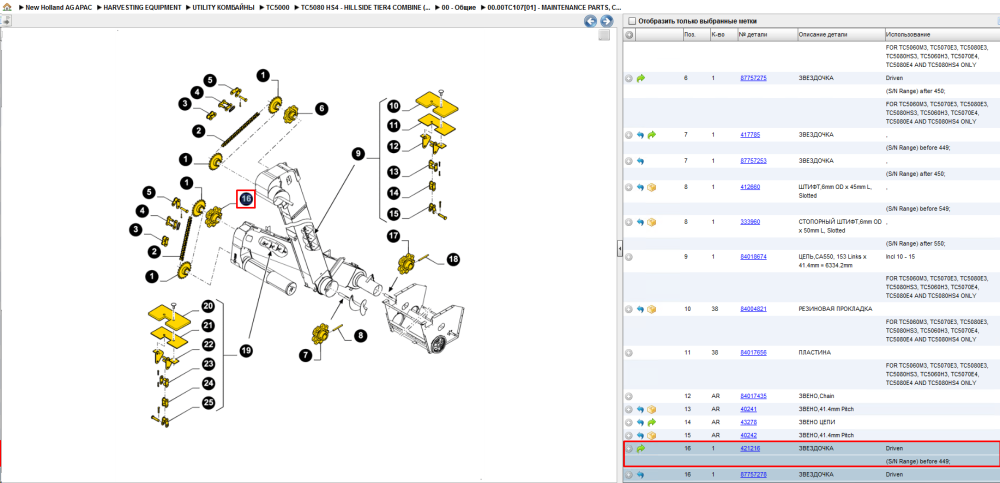The image size is (1000, 483).
Task: Open part number link 84017435
Action: point(753,396)
